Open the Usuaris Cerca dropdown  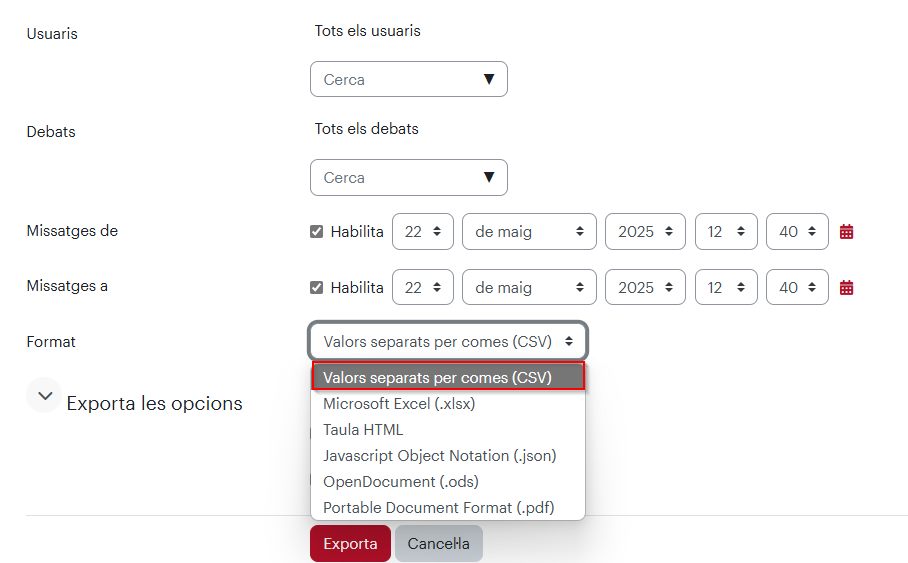pyautogui.click(x=409, y=79)
